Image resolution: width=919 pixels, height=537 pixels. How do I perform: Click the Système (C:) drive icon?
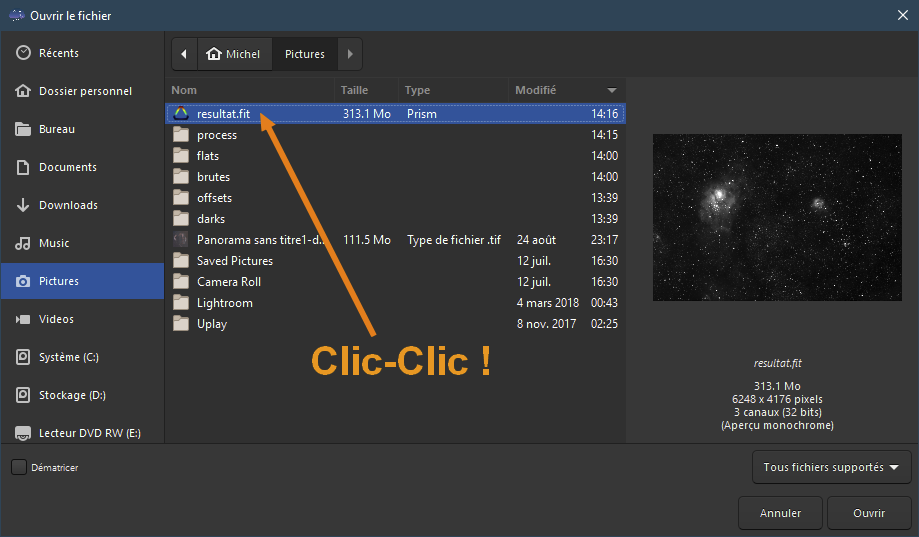23,357
